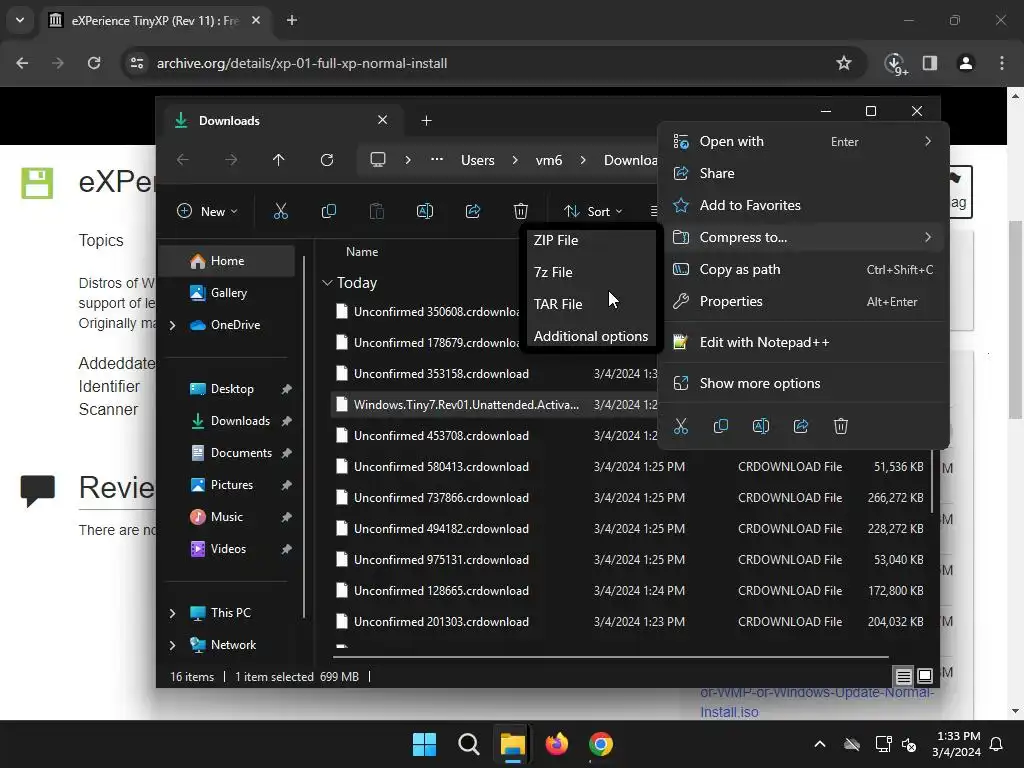Open Chrome downloads icon
Viewport: 1024px width, 768px height.
pyautogui.click(x=895, y=63)
